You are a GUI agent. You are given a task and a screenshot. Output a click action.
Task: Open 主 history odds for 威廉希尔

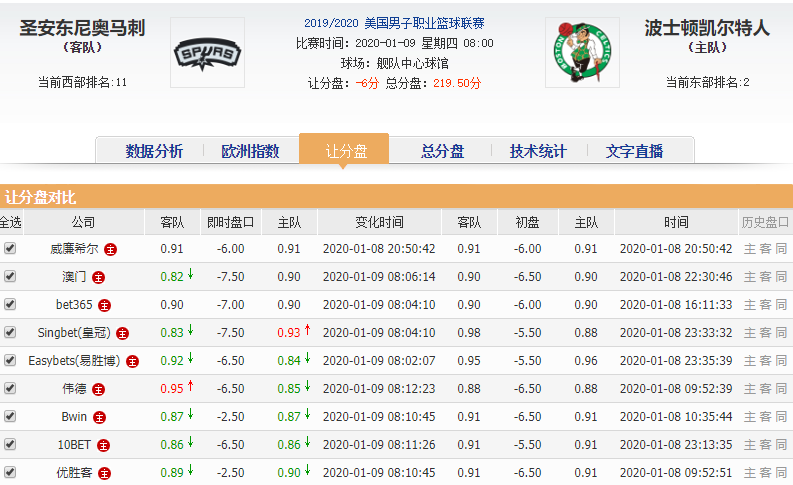[x=750, y=249]
